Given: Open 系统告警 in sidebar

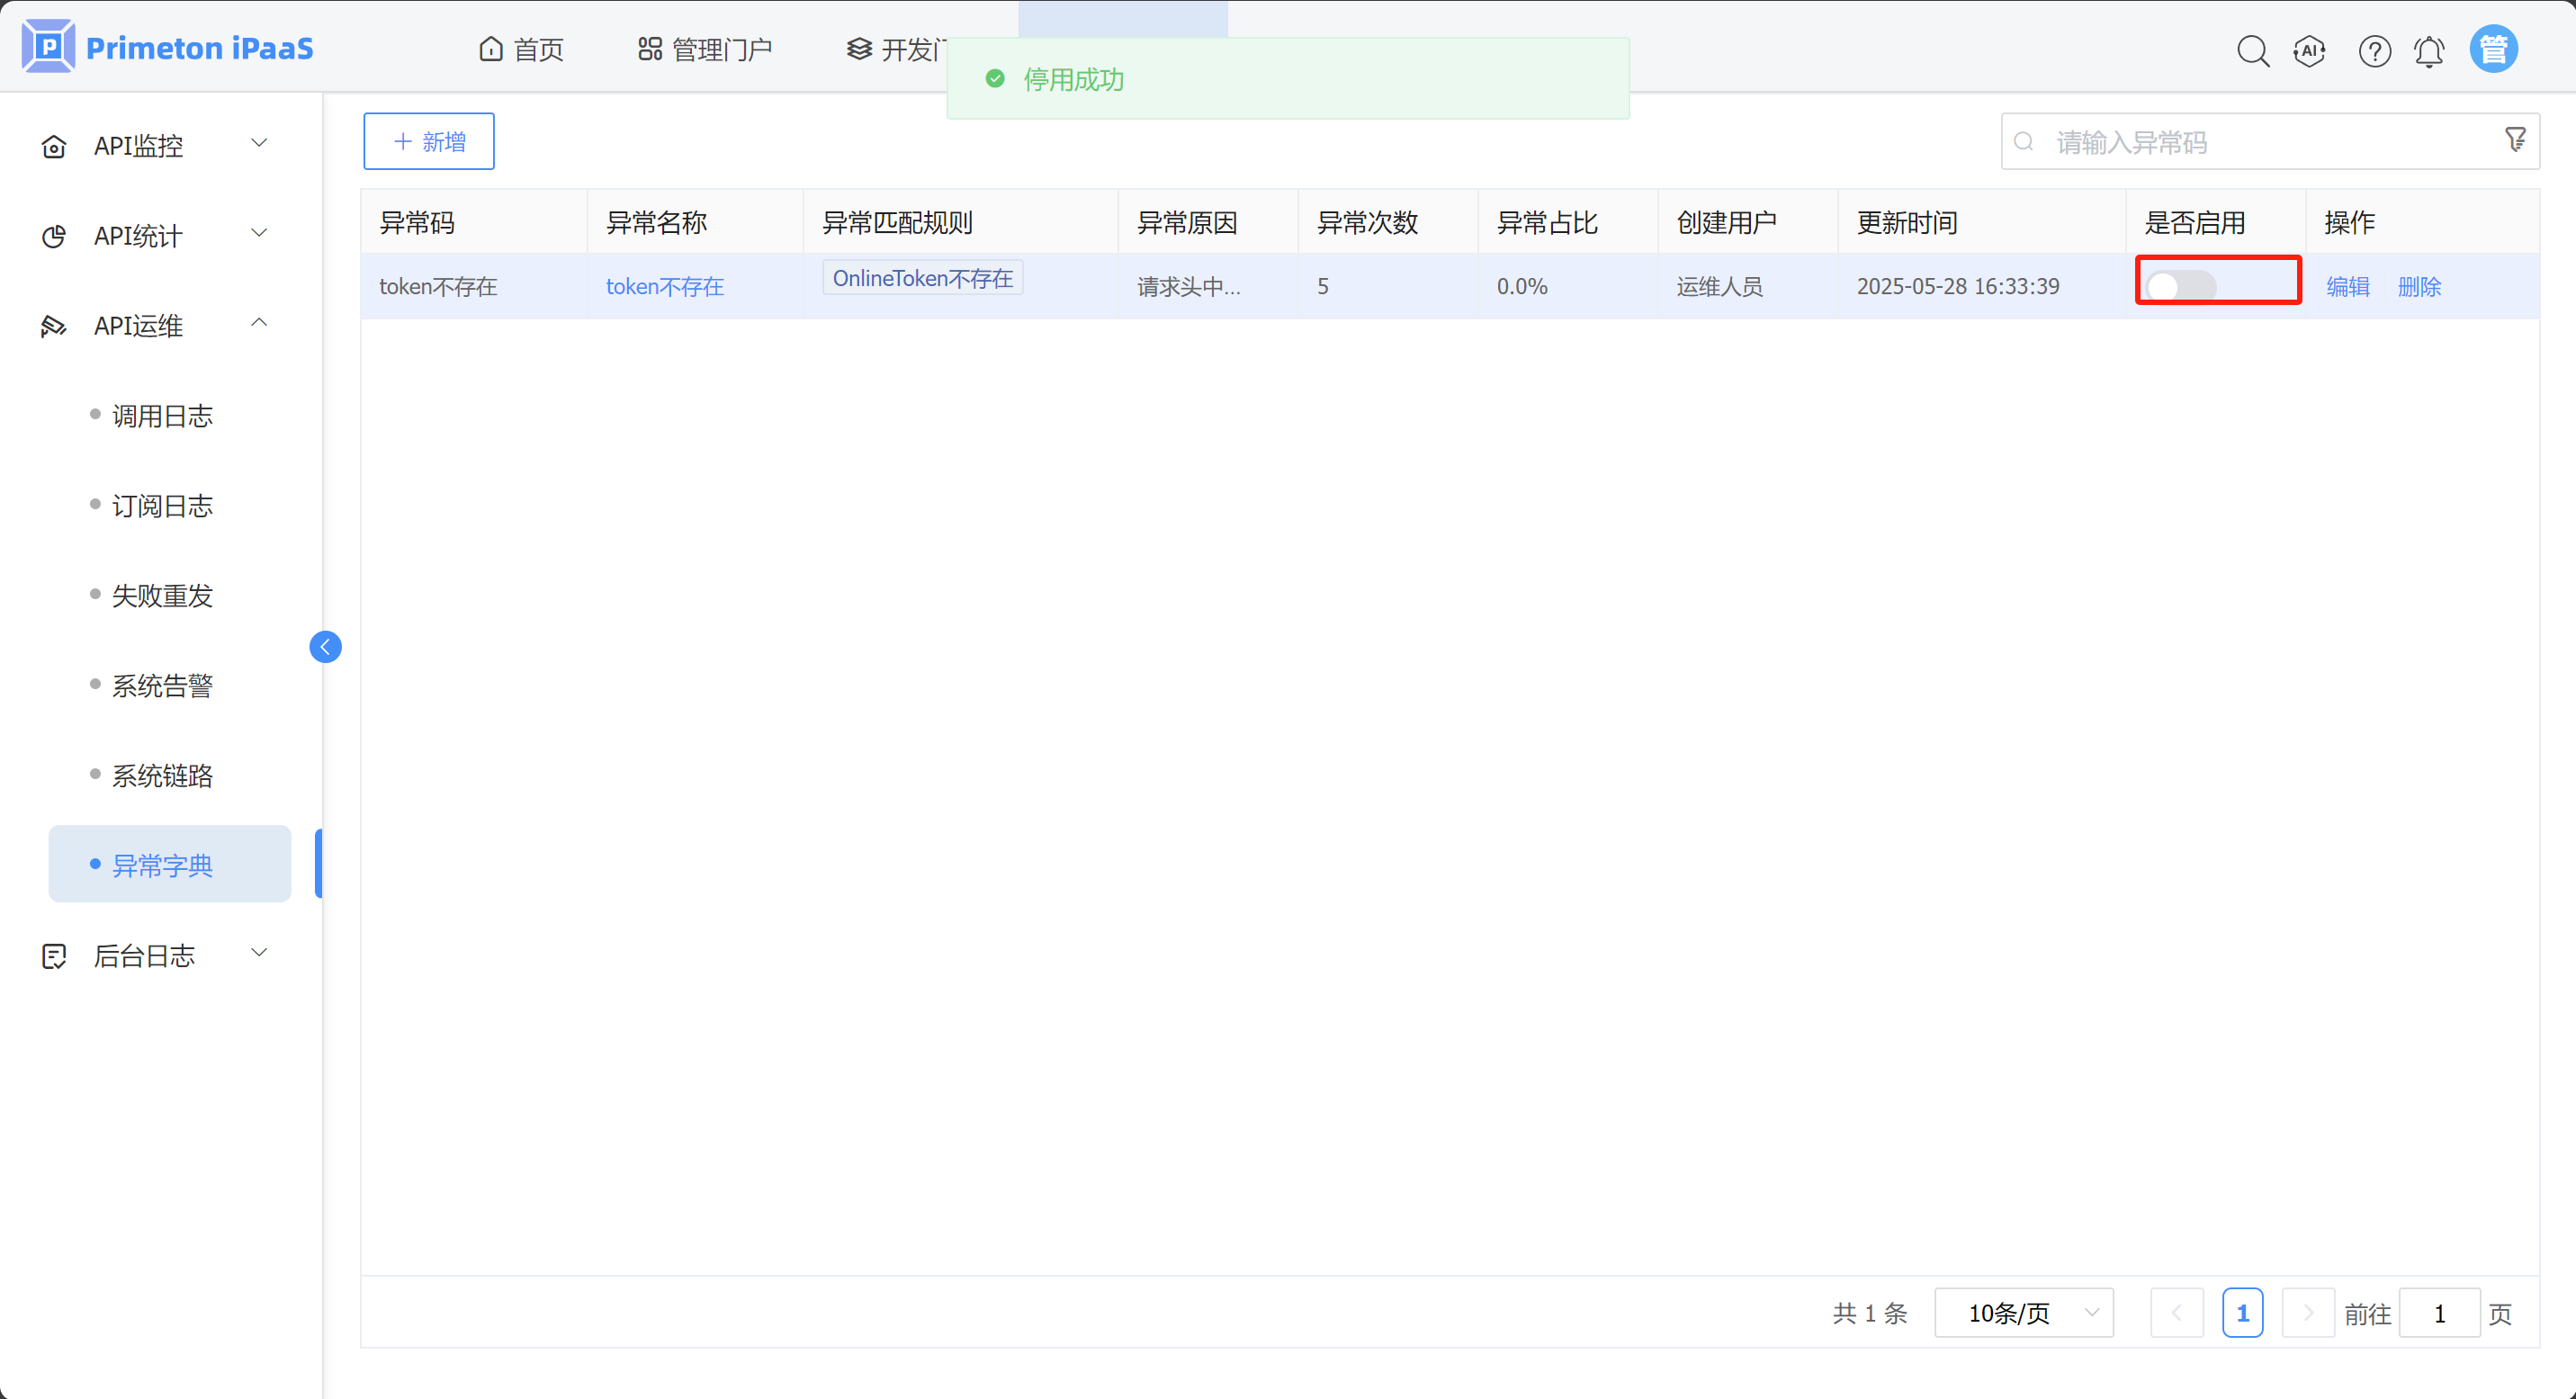Looking at the screenshot, I should [162, 686].
